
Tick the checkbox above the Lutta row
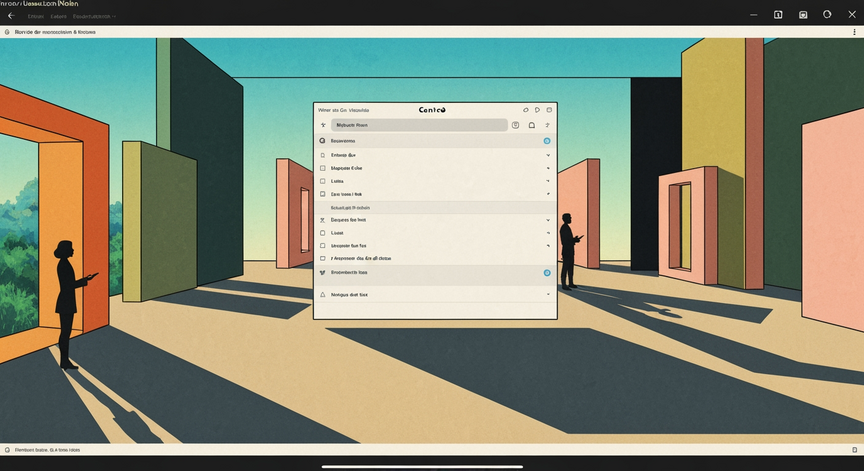322,168
